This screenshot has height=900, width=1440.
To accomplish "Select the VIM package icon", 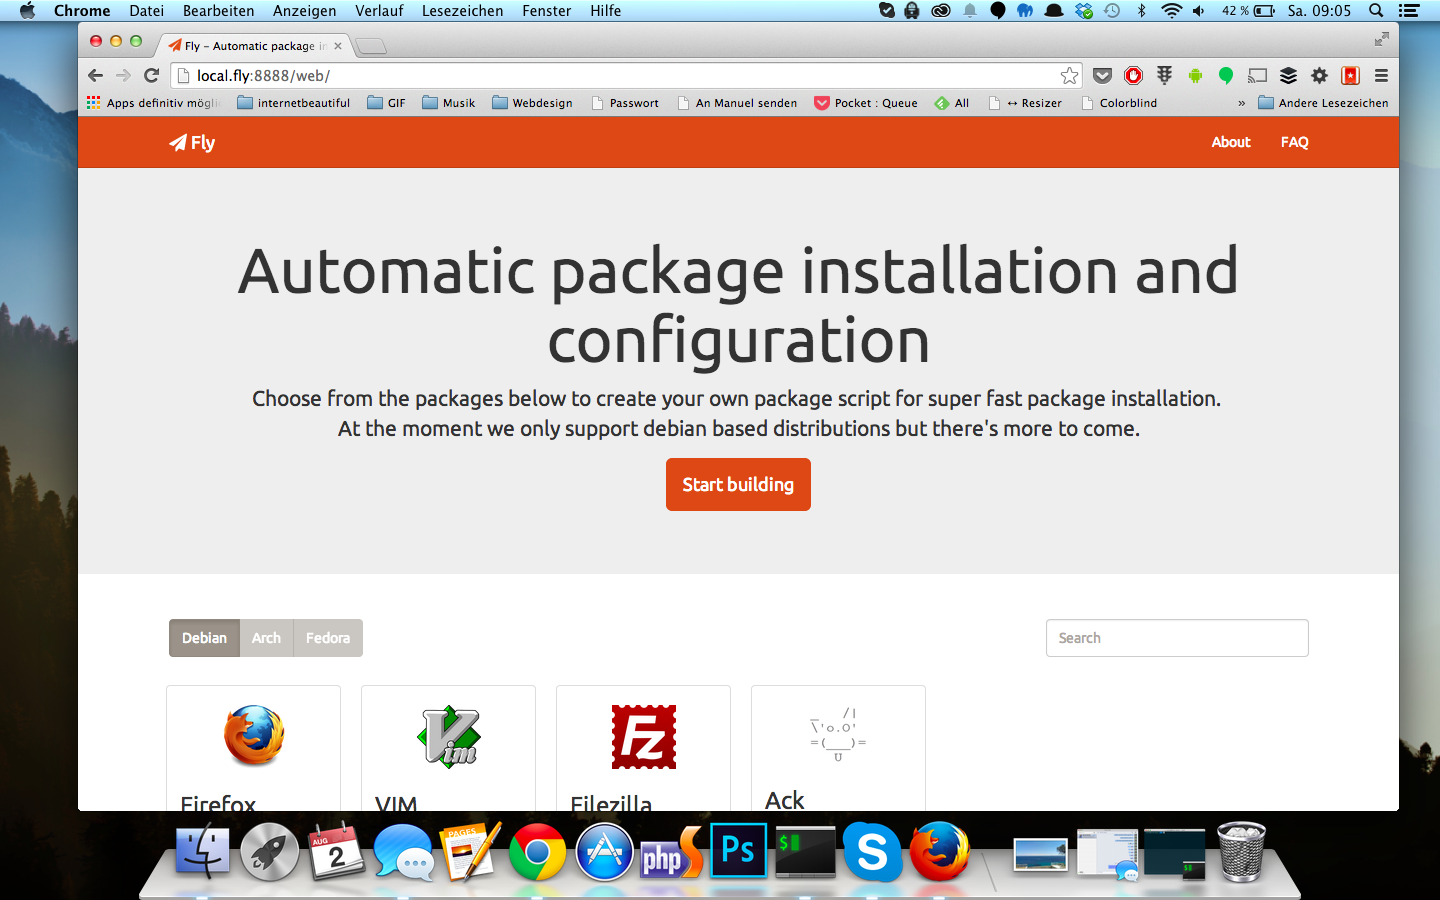I will tap(448, 736).
